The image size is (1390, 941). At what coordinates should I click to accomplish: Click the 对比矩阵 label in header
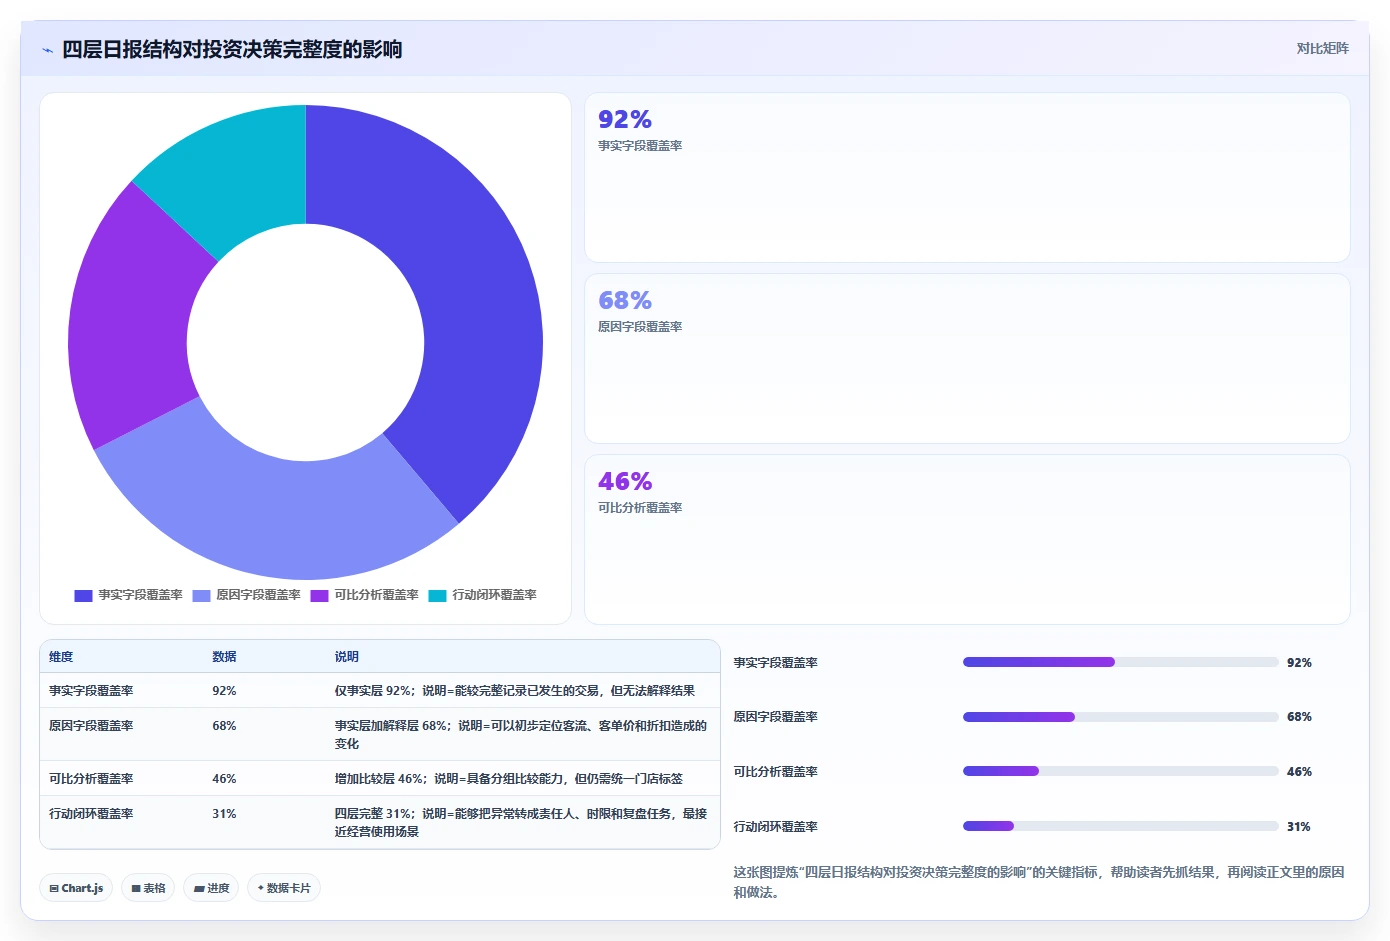coord(1322,48)
